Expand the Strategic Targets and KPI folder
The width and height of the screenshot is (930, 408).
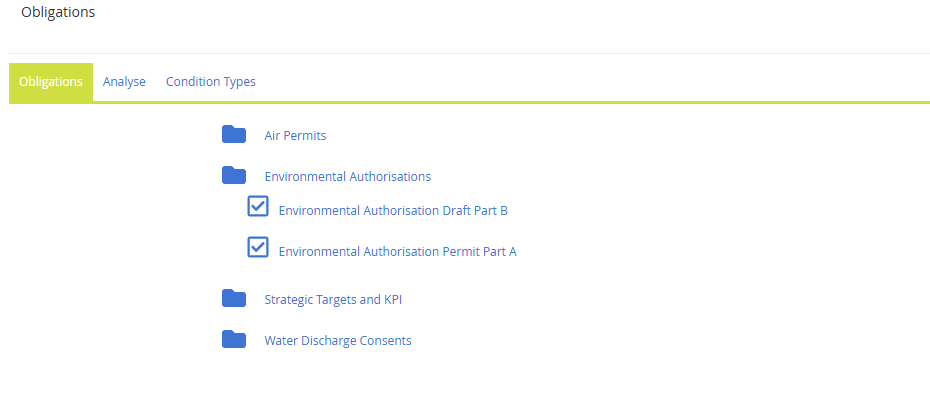click(234, 298)
